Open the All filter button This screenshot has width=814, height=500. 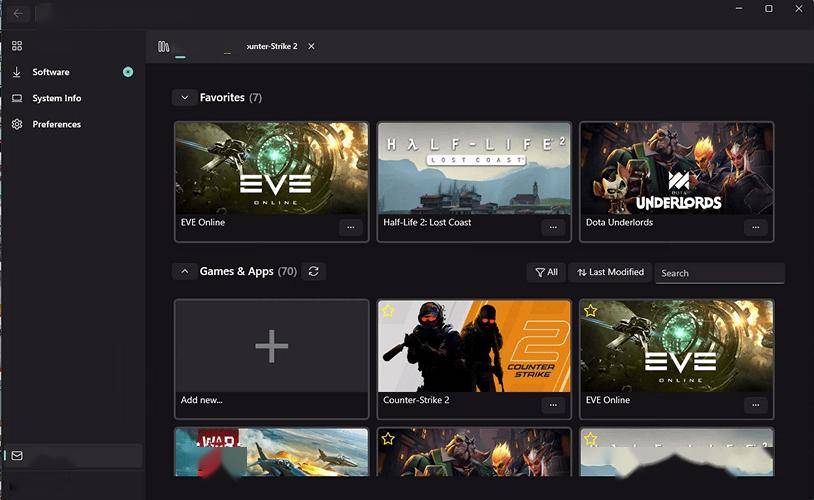pos(546,272)
